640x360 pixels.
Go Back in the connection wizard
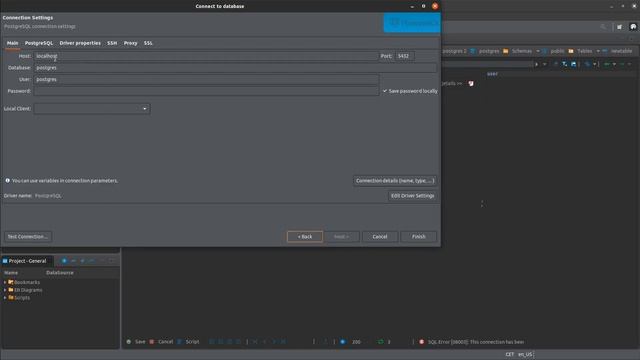coord(304,237)
